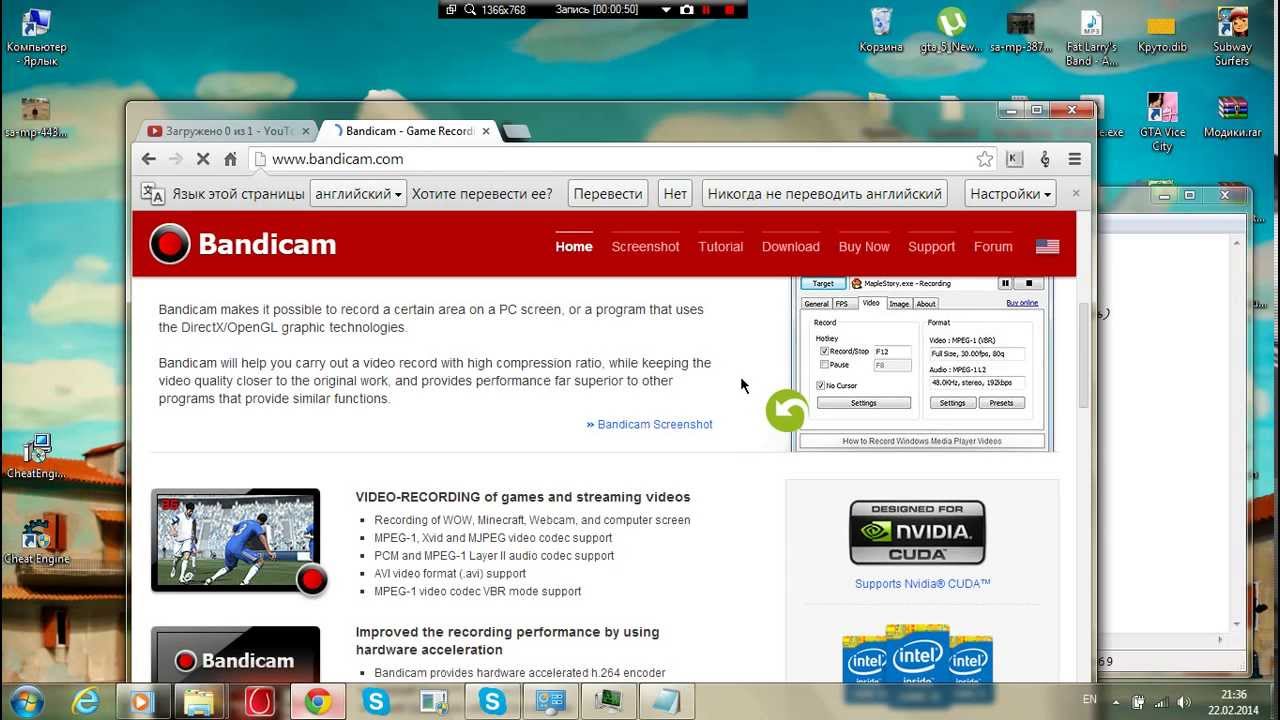The height and width of the screenshot is (720, 1280).
Task: Take a screenshot with the recorder camera icon
Action: [x=686, y=10]
